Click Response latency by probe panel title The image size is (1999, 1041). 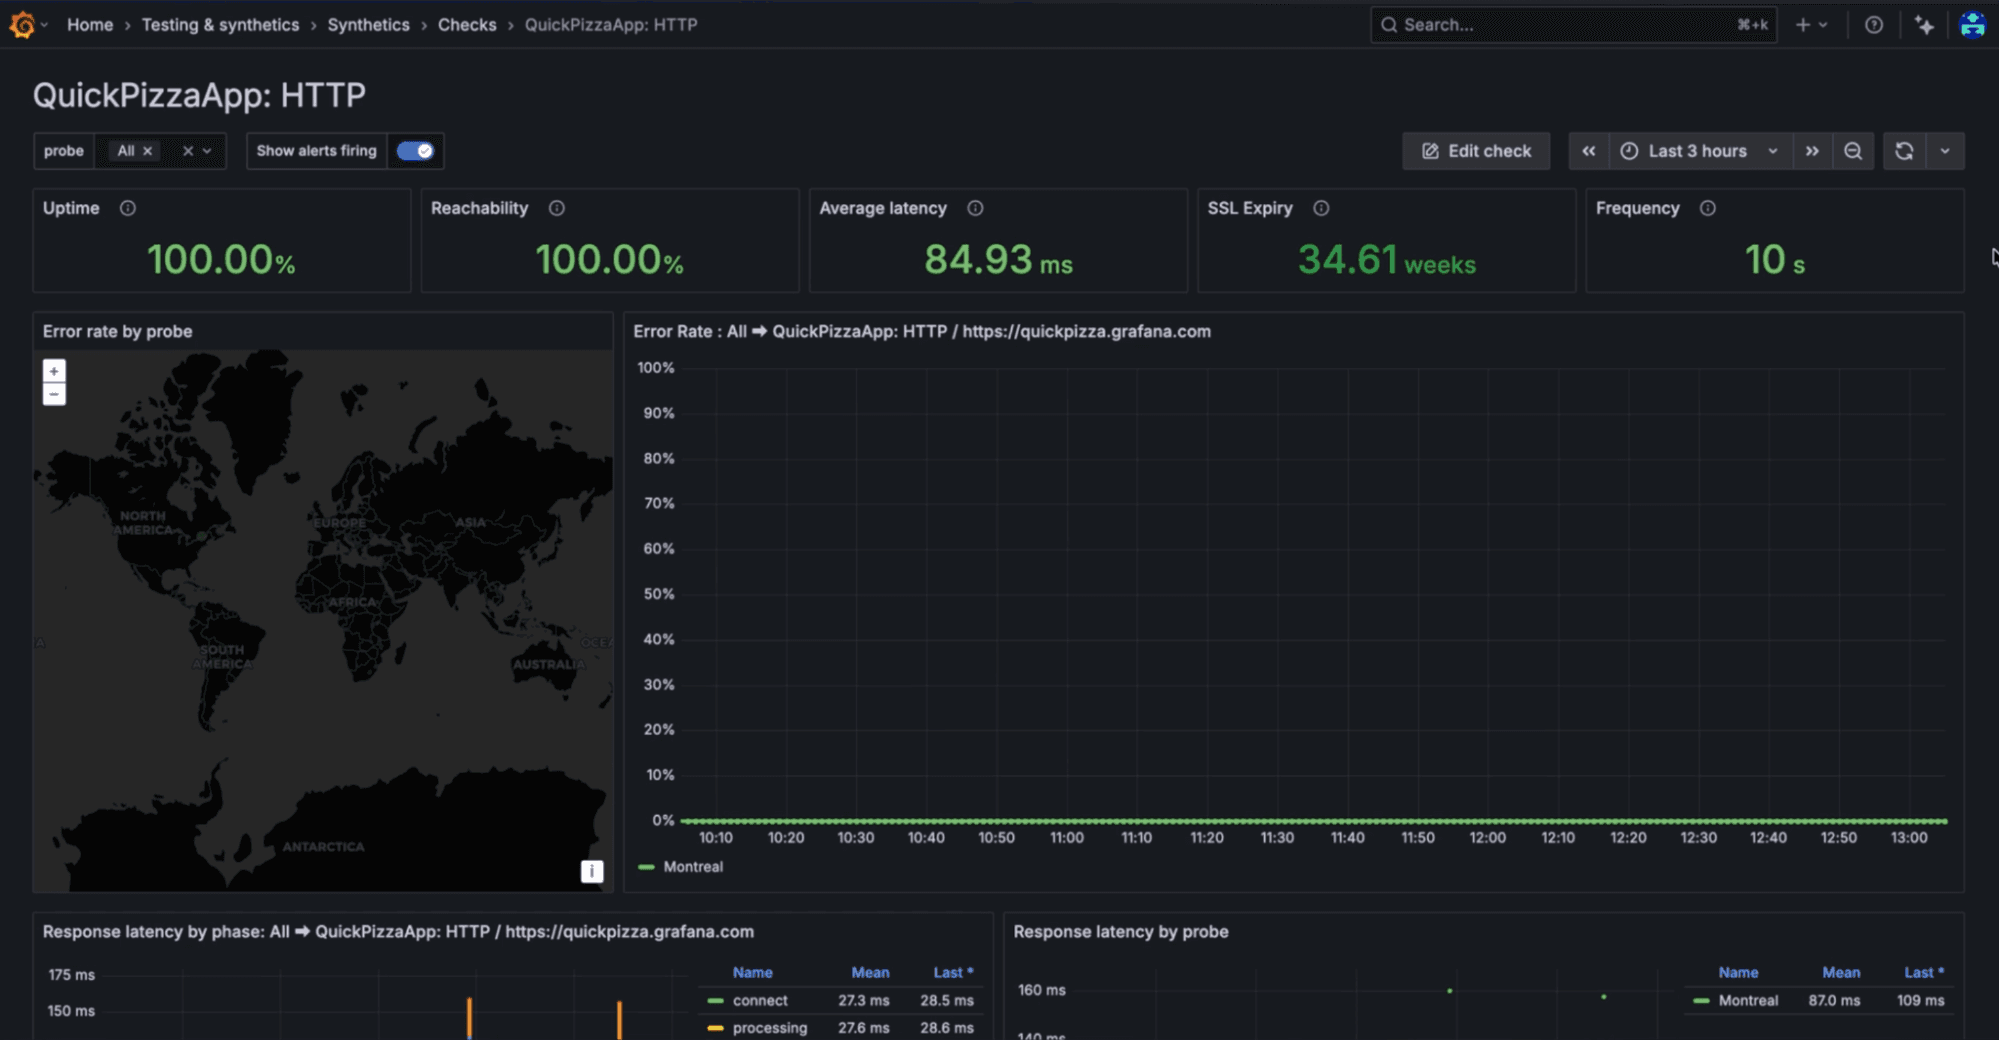click(1121, 931)
